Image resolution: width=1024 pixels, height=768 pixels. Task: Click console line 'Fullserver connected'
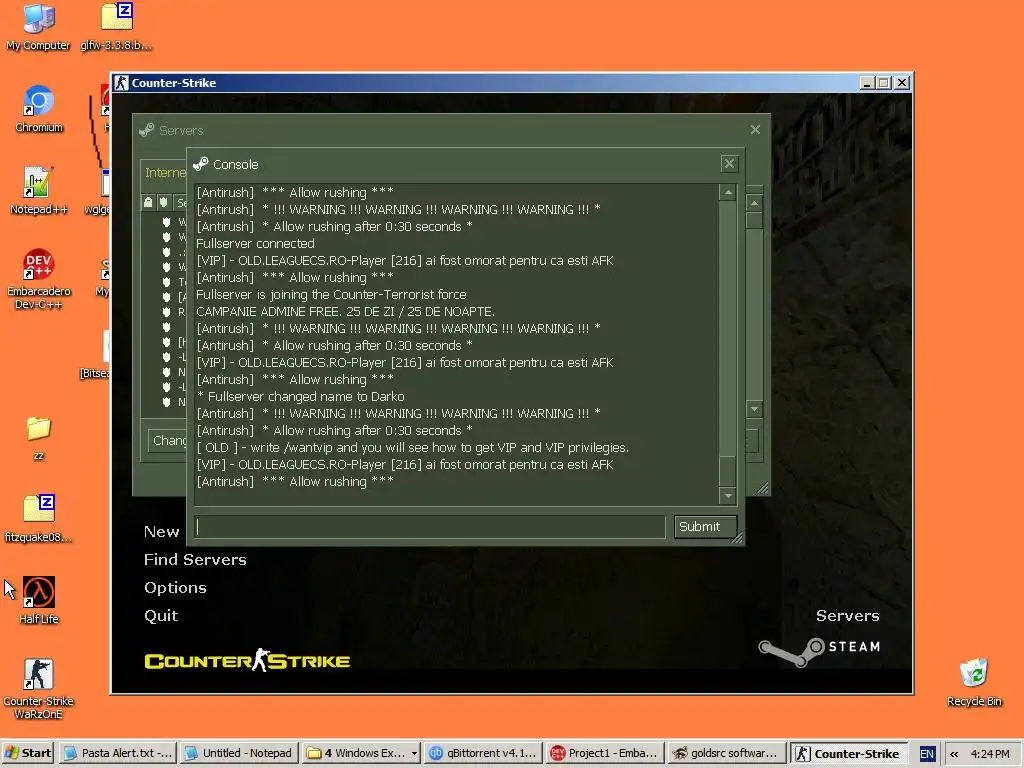255,244
